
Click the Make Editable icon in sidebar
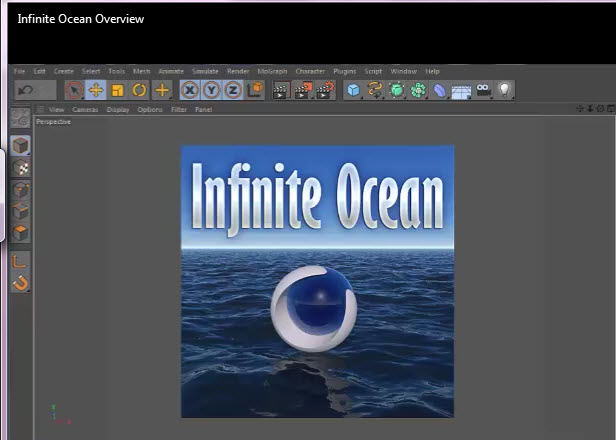20,118
